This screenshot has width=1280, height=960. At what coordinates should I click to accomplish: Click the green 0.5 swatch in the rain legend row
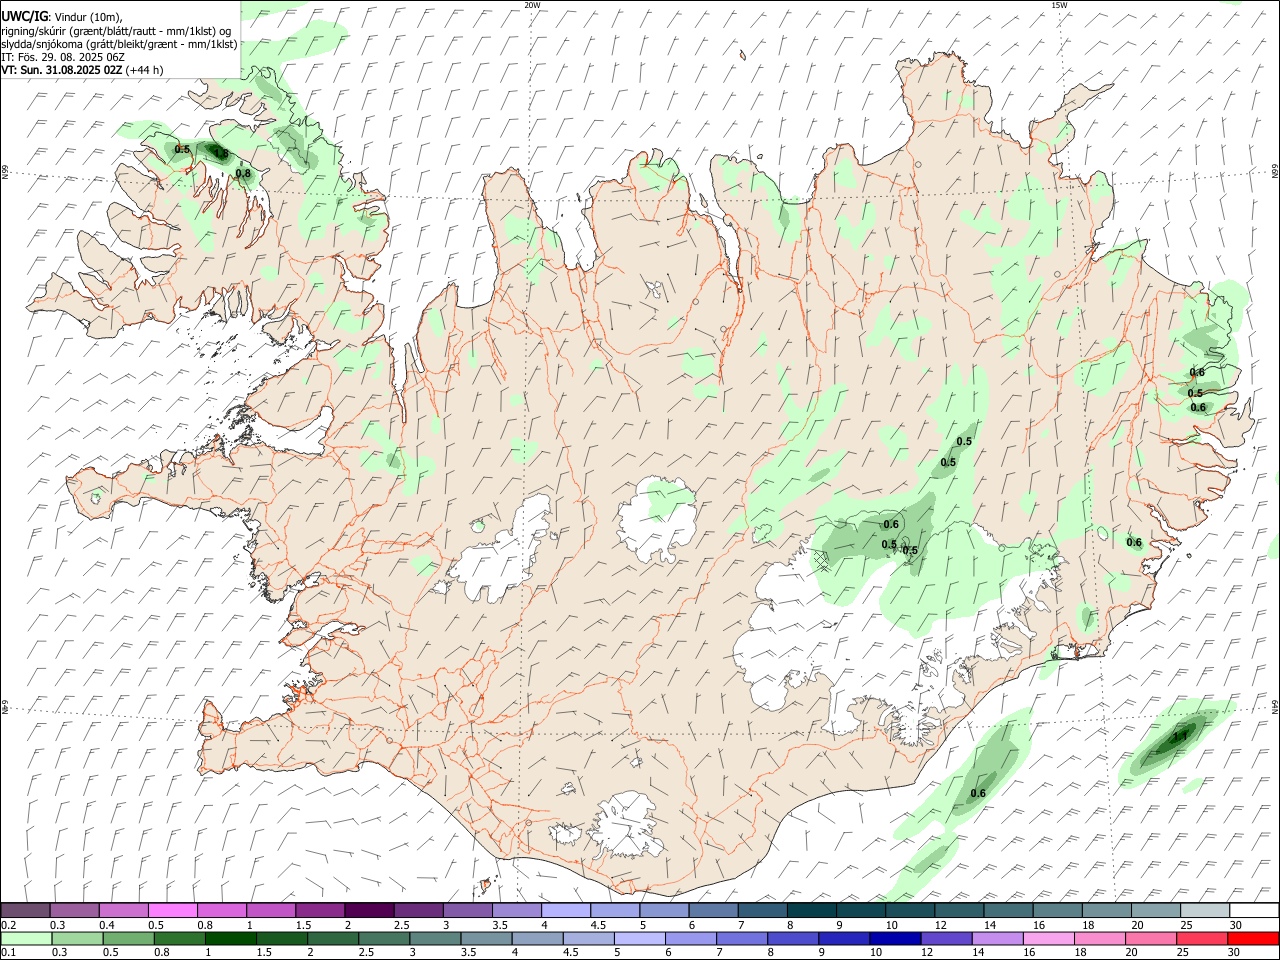pyautogui.click(x=128, y=938)
